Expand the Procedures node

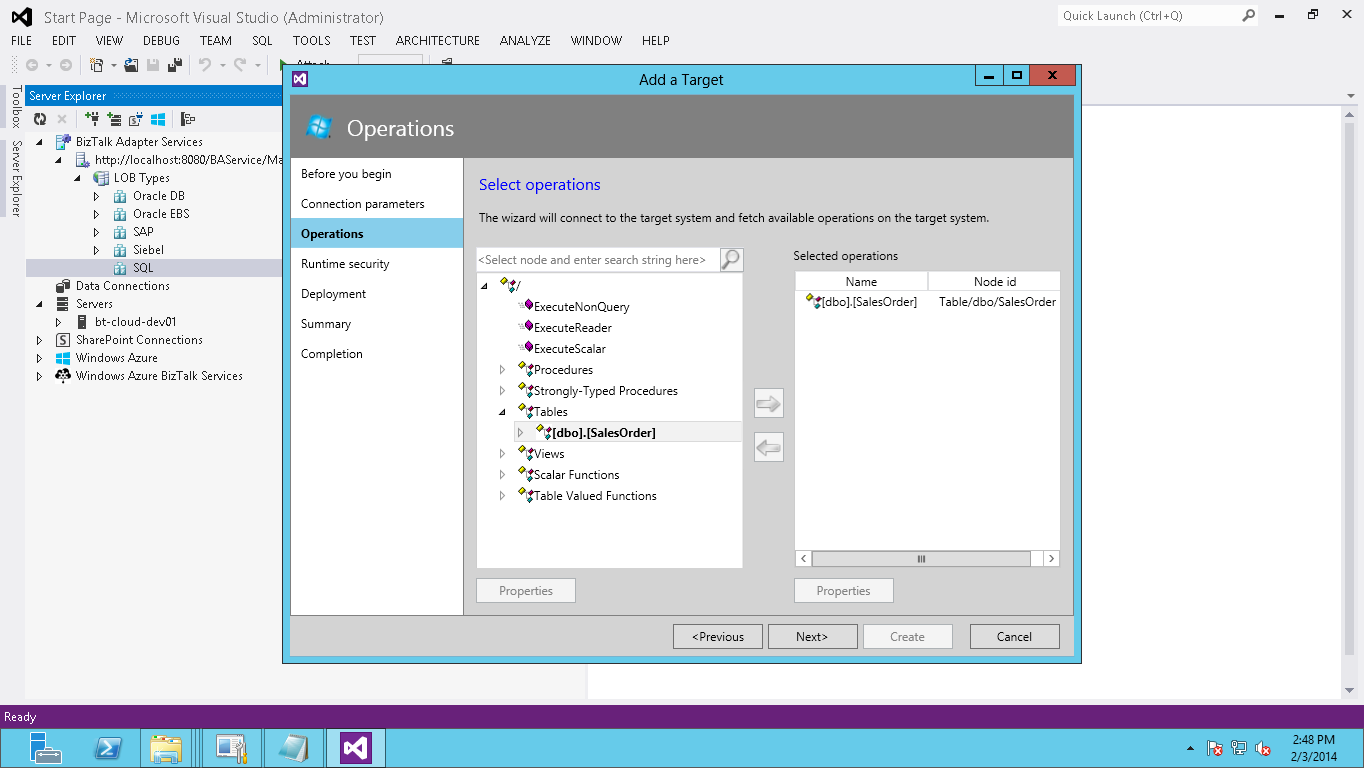(x=503, y=370)
